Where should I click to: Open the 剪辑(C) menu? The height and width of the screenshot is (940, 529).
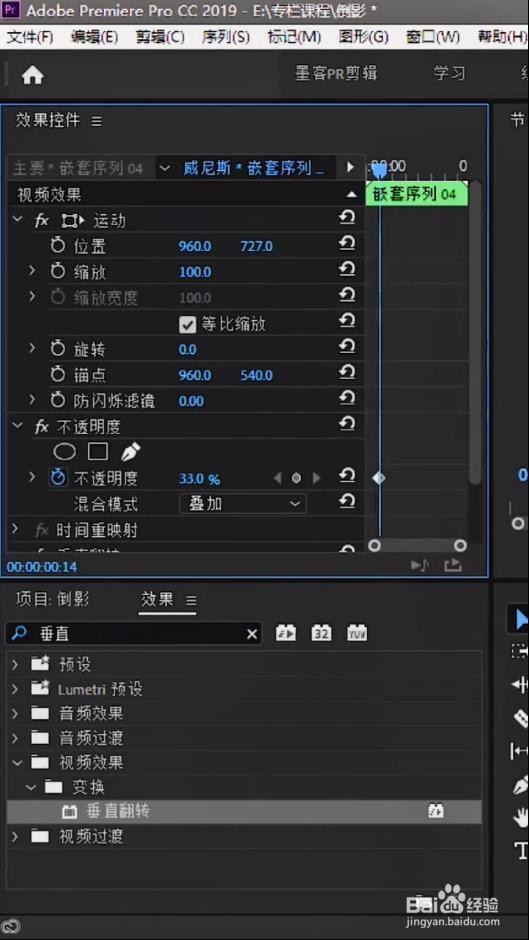coord(160,37)
